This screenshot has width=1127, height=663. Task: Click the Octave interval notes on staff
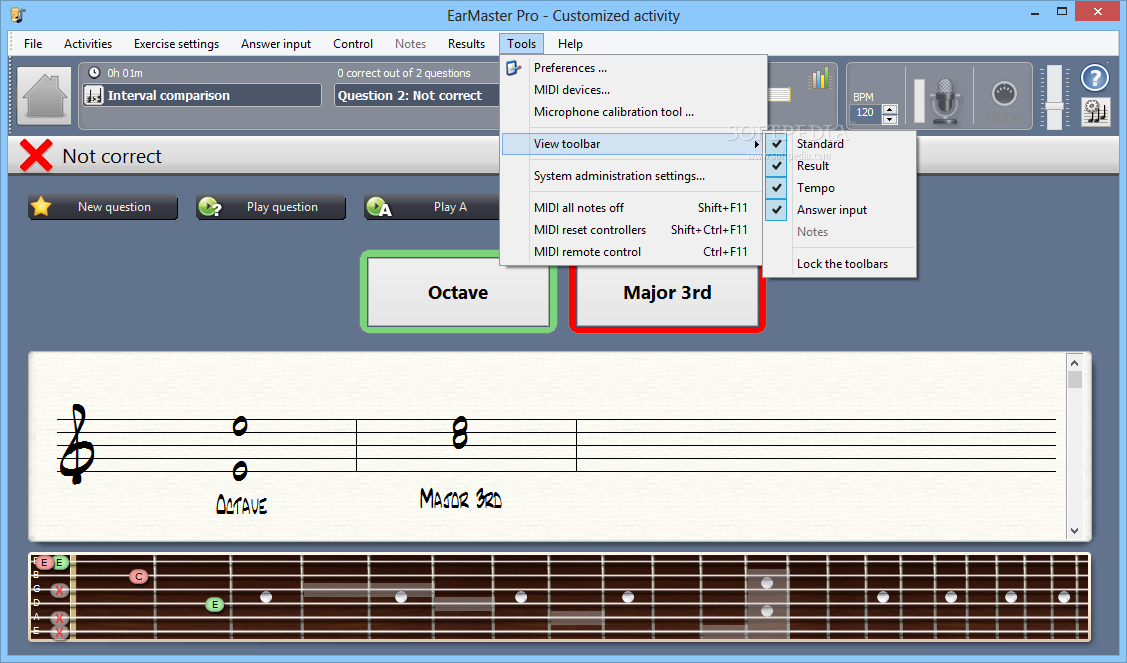[x=240, y=449]
